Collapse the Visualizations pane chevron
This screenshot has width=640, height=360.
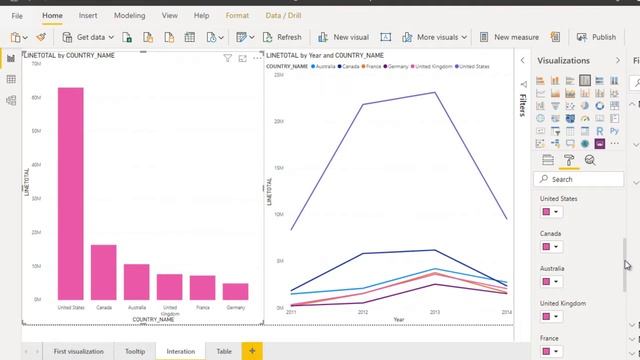[x=618, y=60]
